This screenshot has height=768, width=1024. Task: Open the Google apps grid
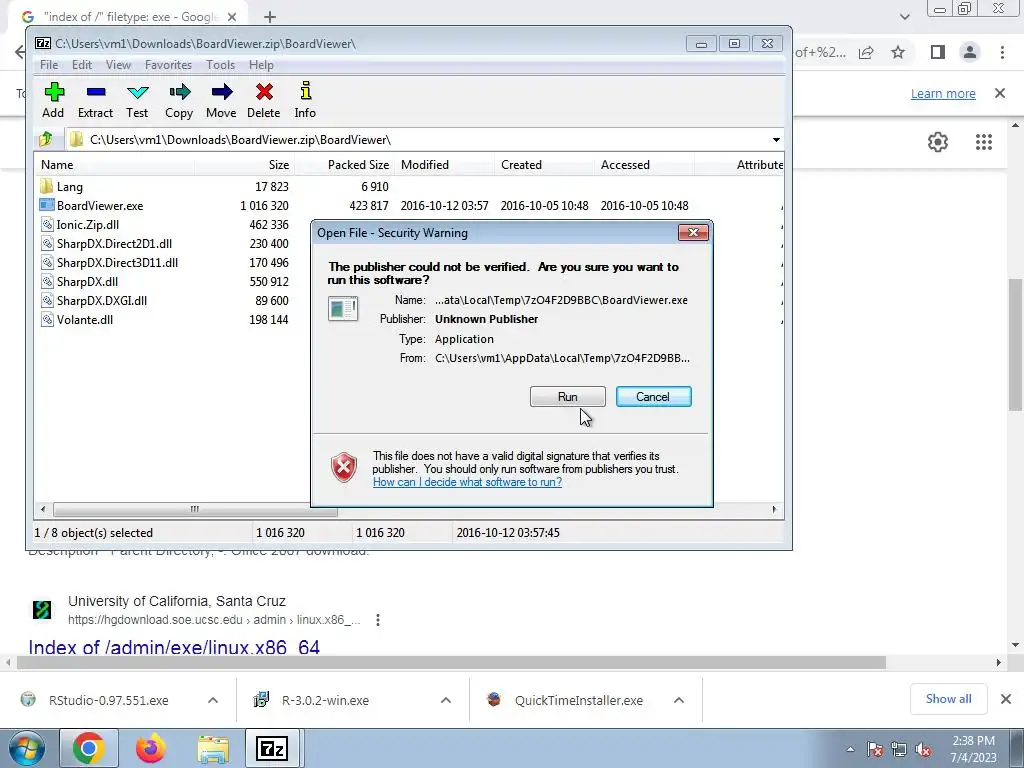click(984, 142)
